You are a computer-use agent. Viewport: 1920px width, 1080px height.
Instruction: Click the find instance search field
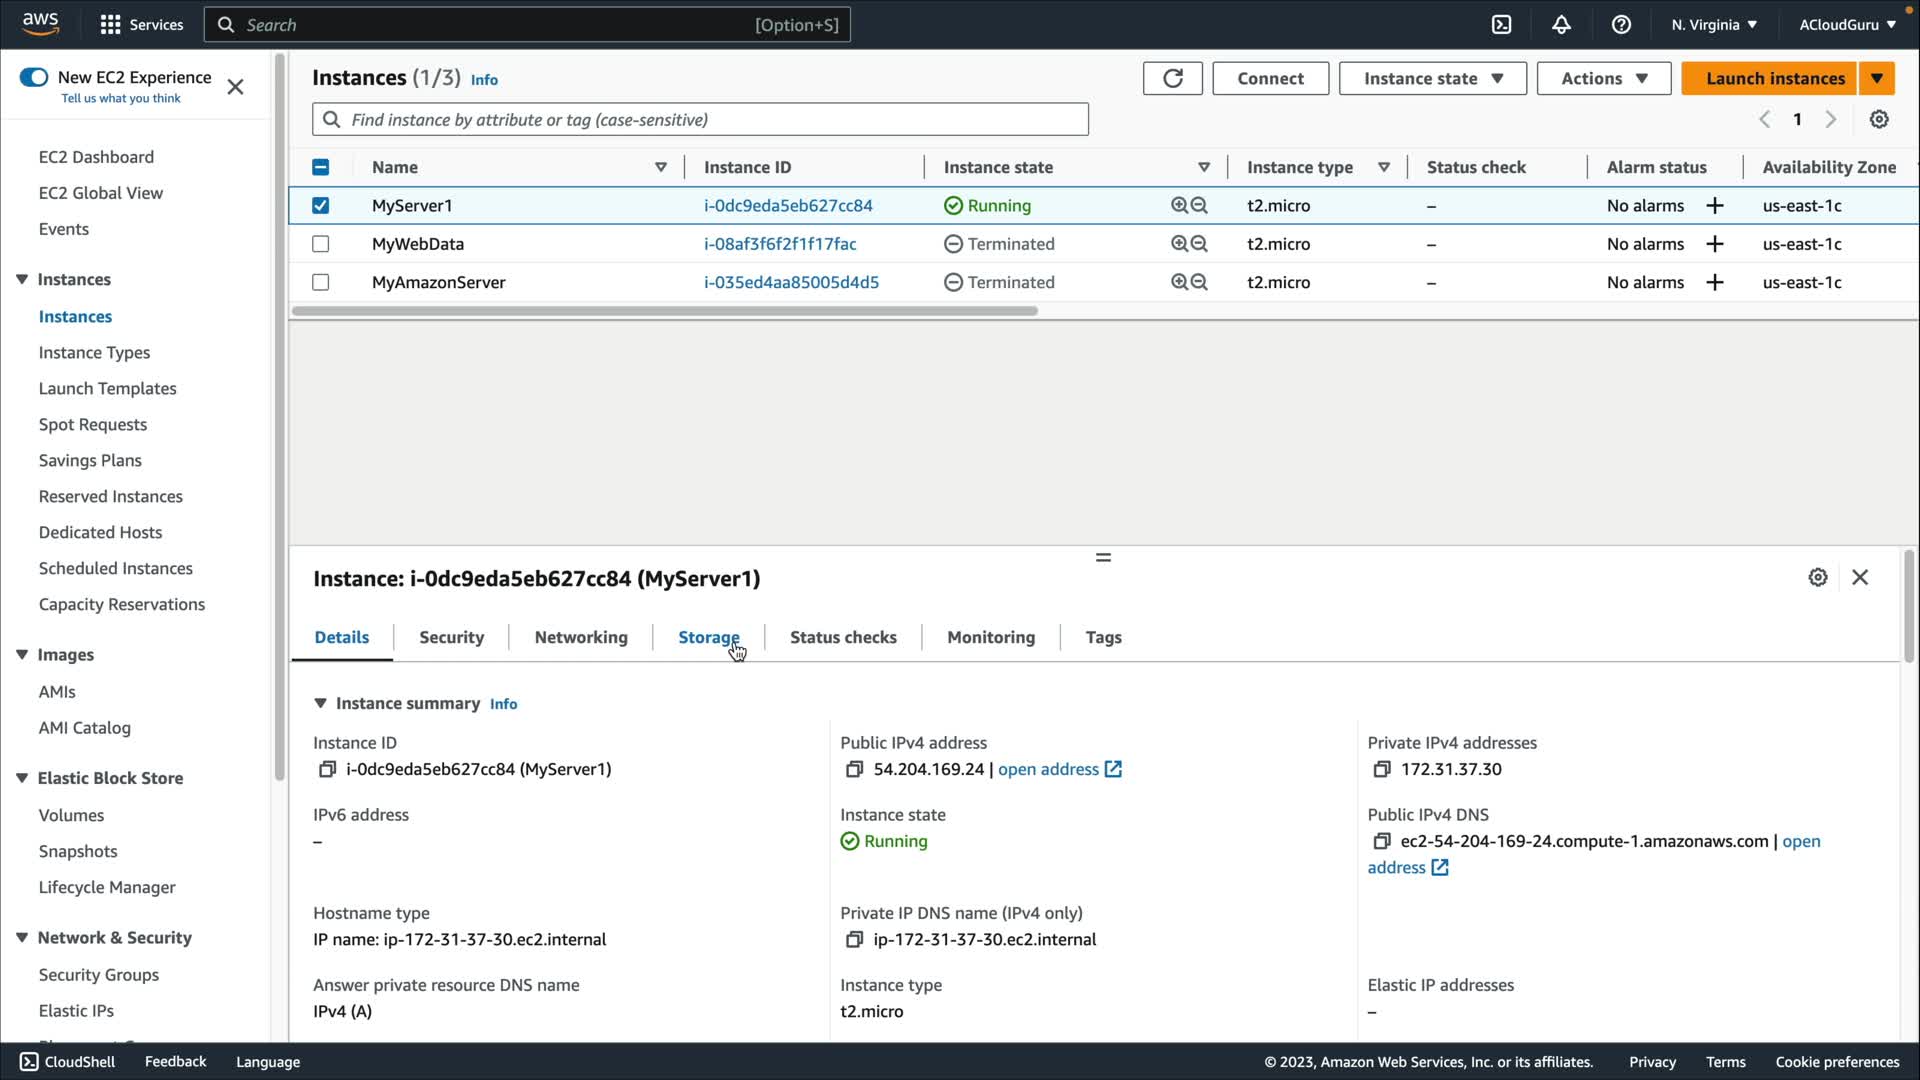pos(700,120)
